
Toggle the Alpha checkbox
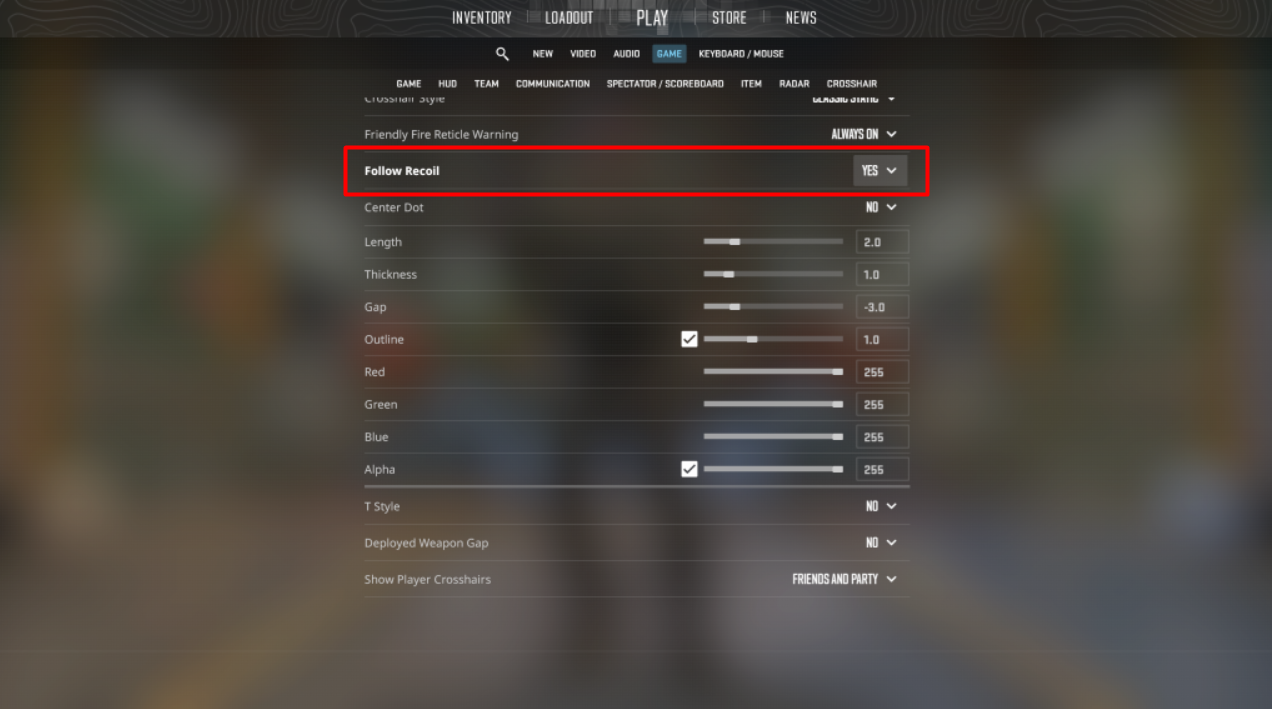[689, 469]
